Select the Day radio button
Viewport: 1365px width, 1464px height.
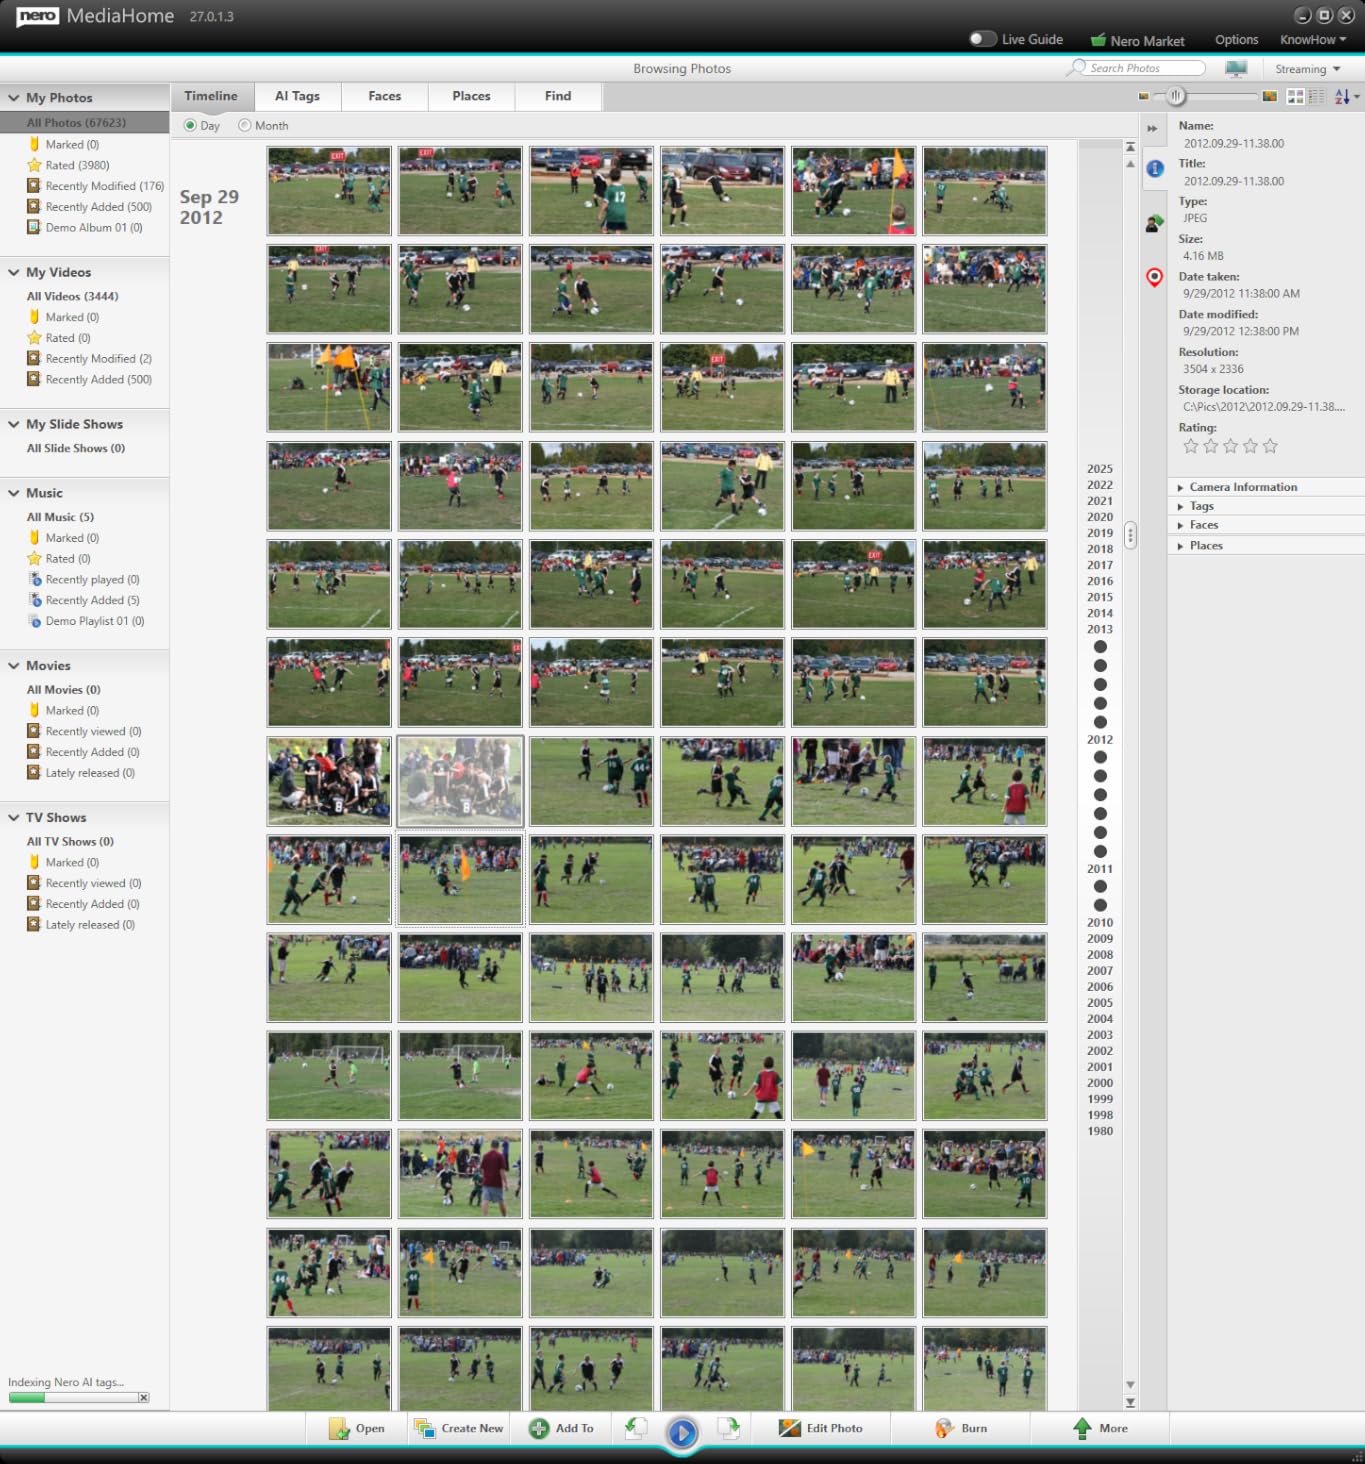(190, 126)
